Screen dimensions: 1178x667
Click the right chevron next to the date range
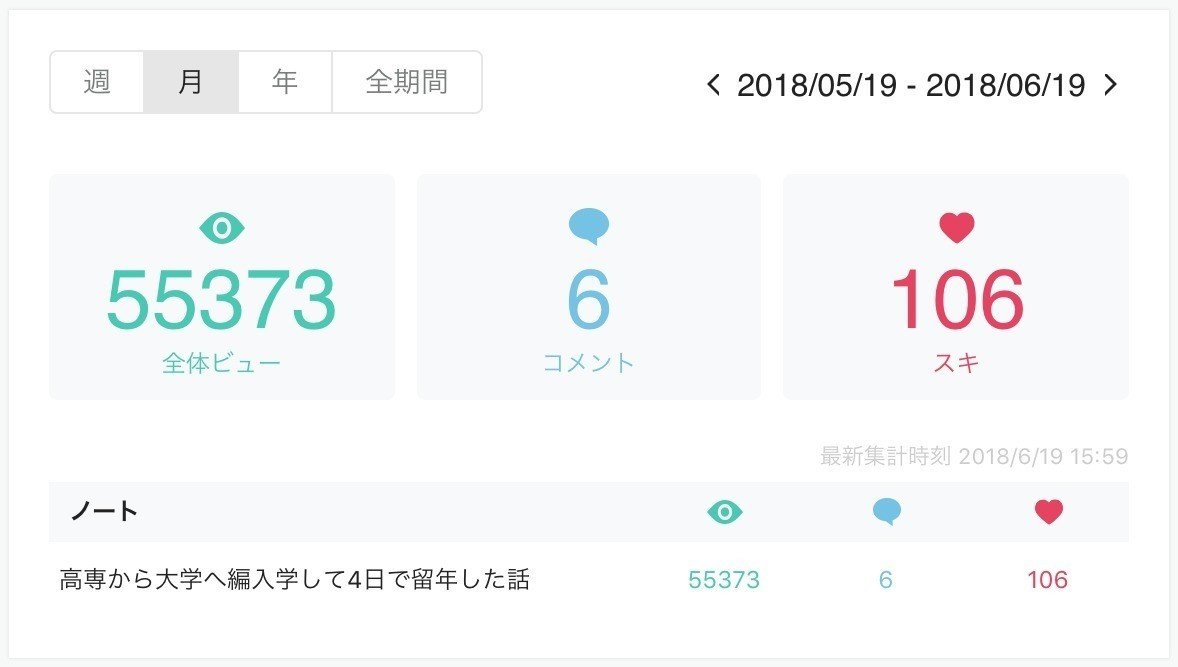pyautogui.click(x=1110, y=86)
